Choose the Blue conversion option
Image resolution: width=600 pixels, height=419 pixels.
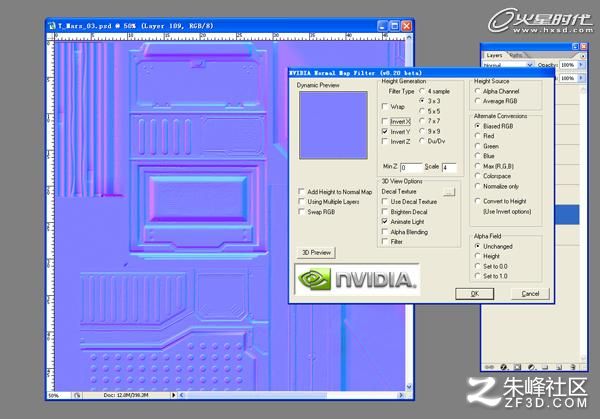(x=477, y=156)
